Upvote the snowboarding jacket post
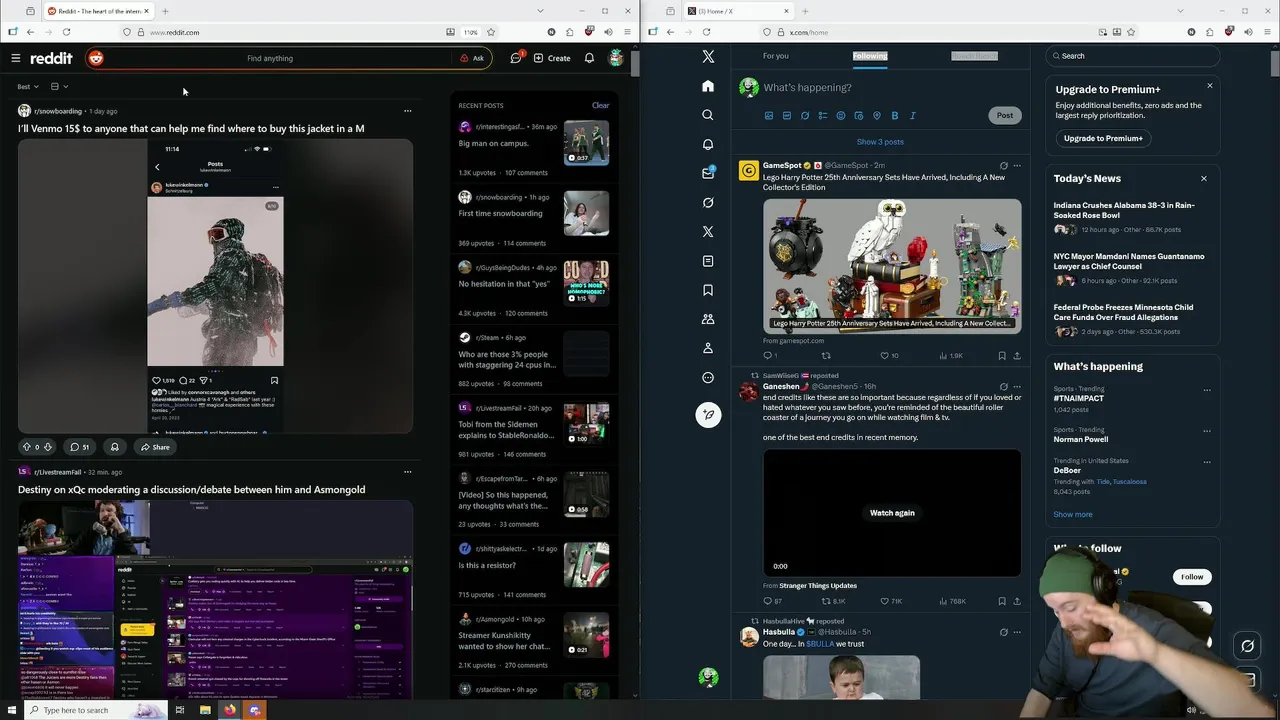This screenshot has width=1280, height=720. 26,447
